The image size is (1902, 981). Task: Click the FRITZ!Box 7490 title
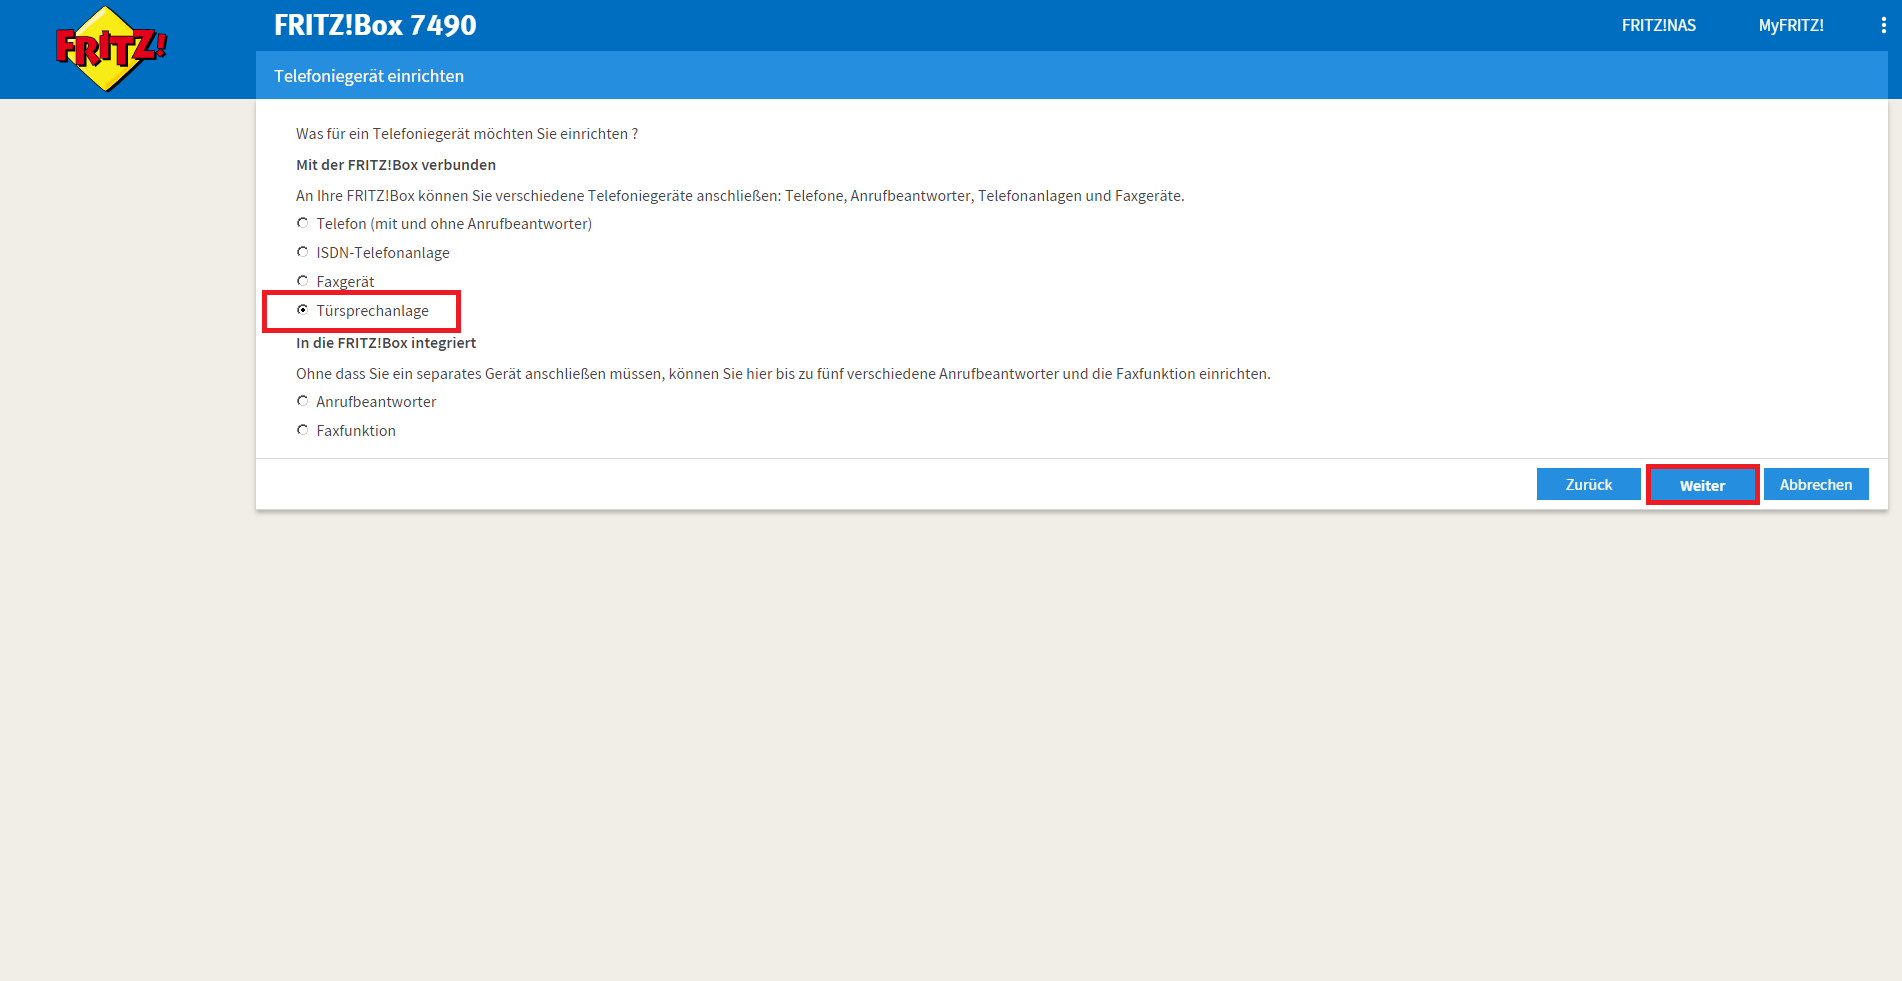coord(375,25)
